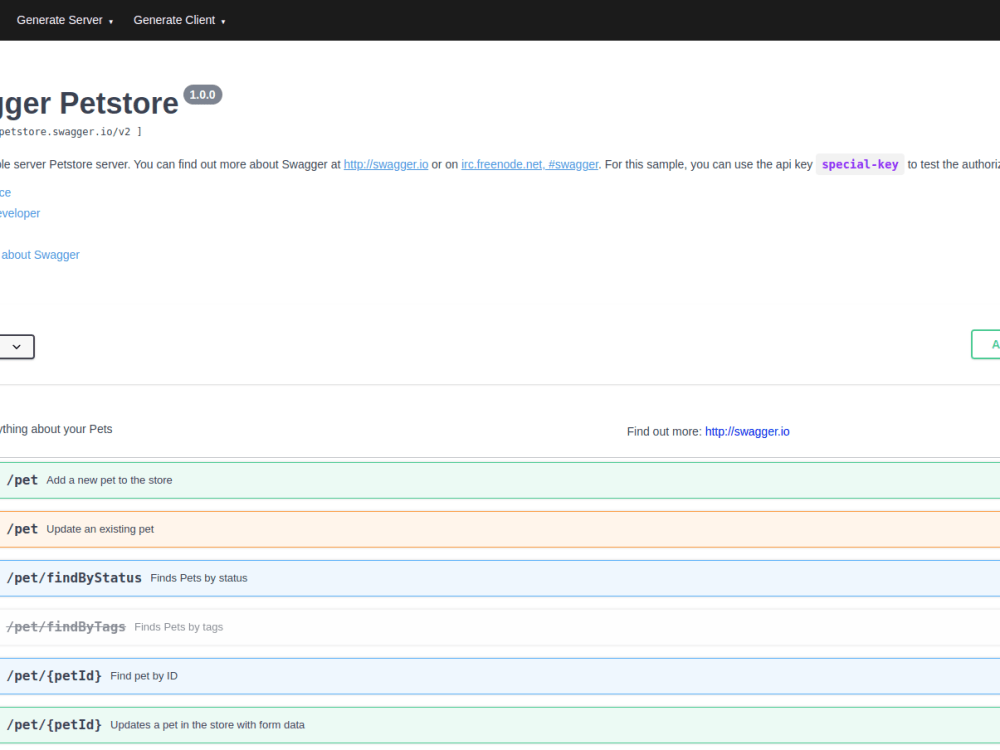Select the special-key code text
1000x750 pixels.
click(860, 165)
